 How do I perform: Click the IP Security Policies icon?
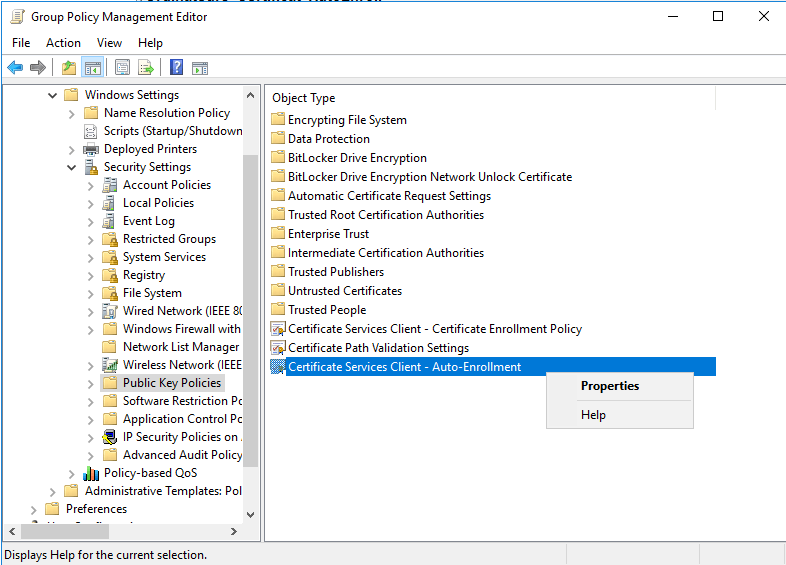109,437
